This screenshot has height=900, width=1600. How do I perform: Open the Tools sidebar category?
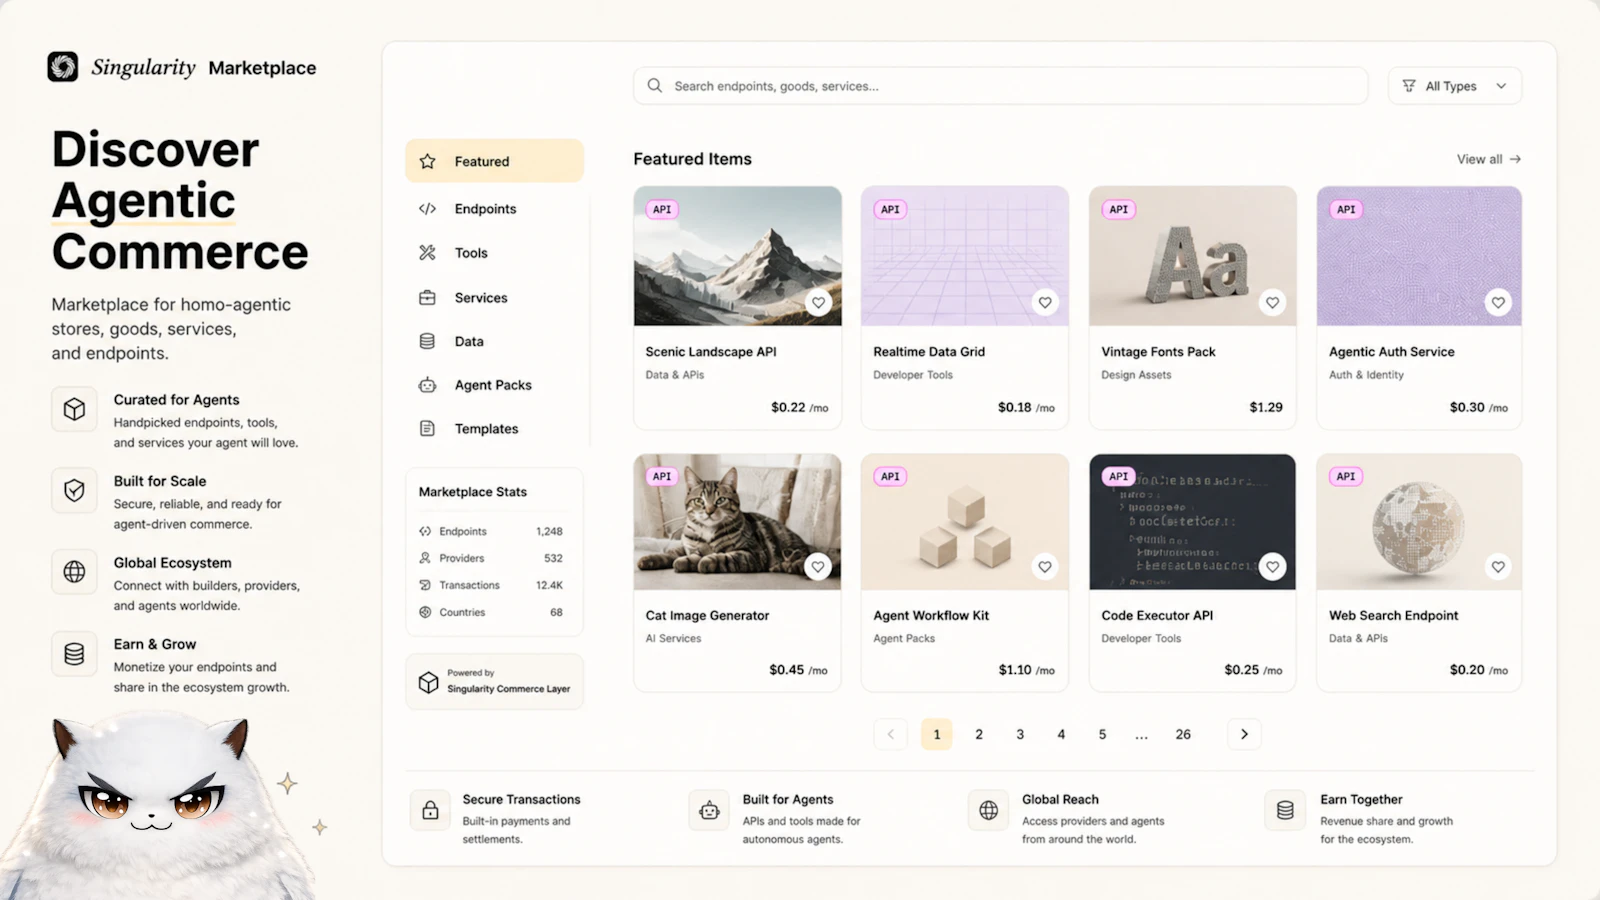pyautogui.click(x=494, y=253)
